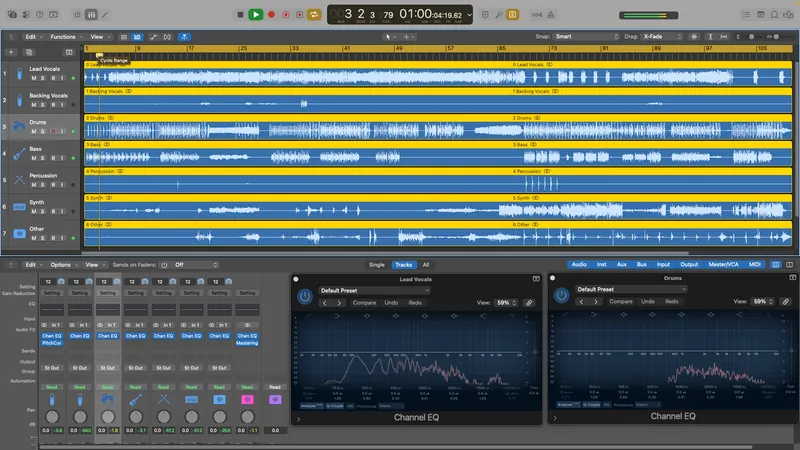Toggle the yellow Cycle mode button
Viewport: 800px width, 450px height.
point(315,14)
